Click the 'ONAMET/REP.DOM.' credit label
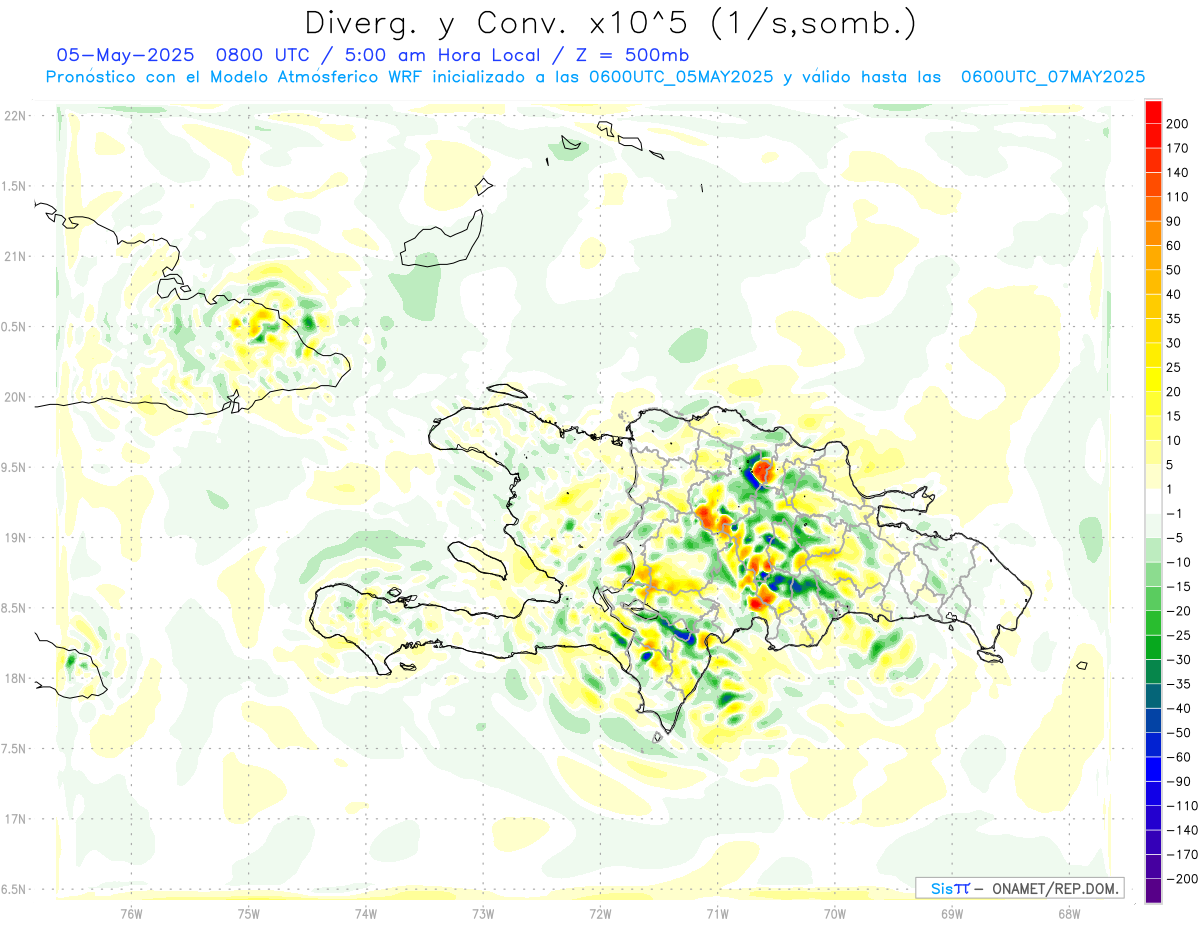Screen dimensions: 1200x927 point(1055,888)
